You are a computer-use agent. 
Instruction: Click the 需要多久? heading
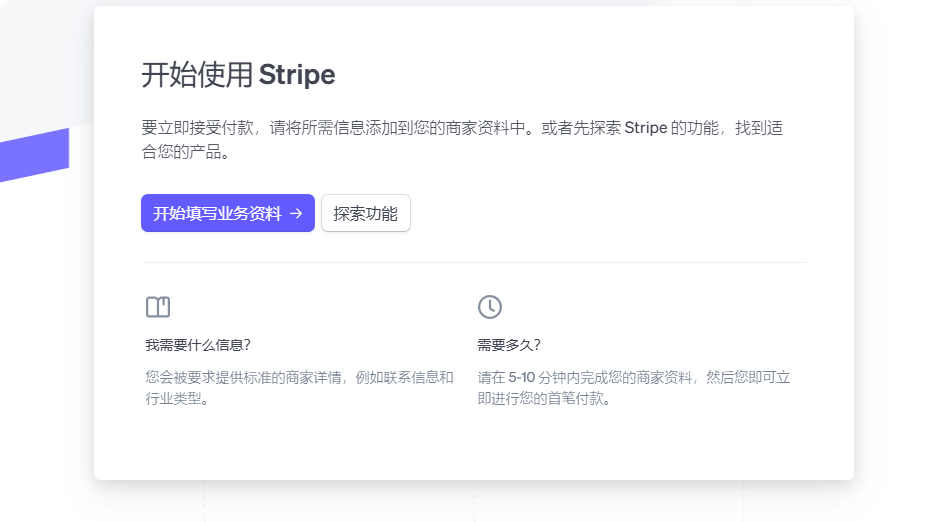509,345
